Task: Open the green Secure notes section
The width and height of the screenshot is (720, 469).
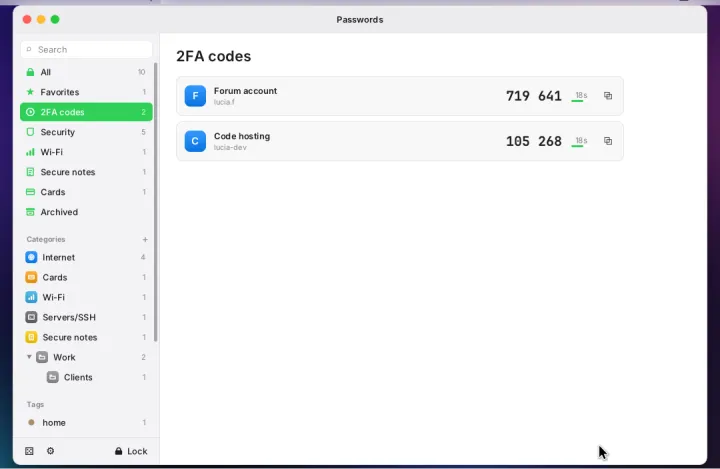Action: (86, 172)
